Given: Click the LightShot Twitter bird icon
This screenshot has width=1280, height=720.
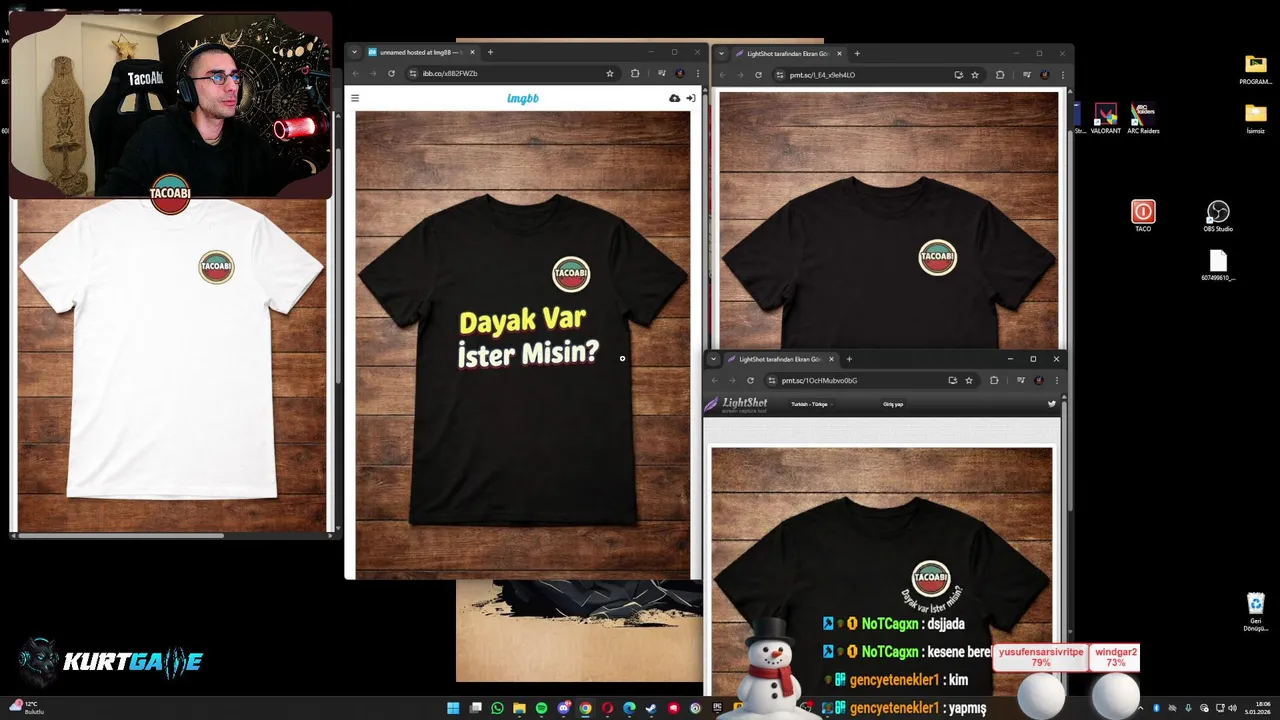Looking at the screenshot, I should (x=1051, y=404).
